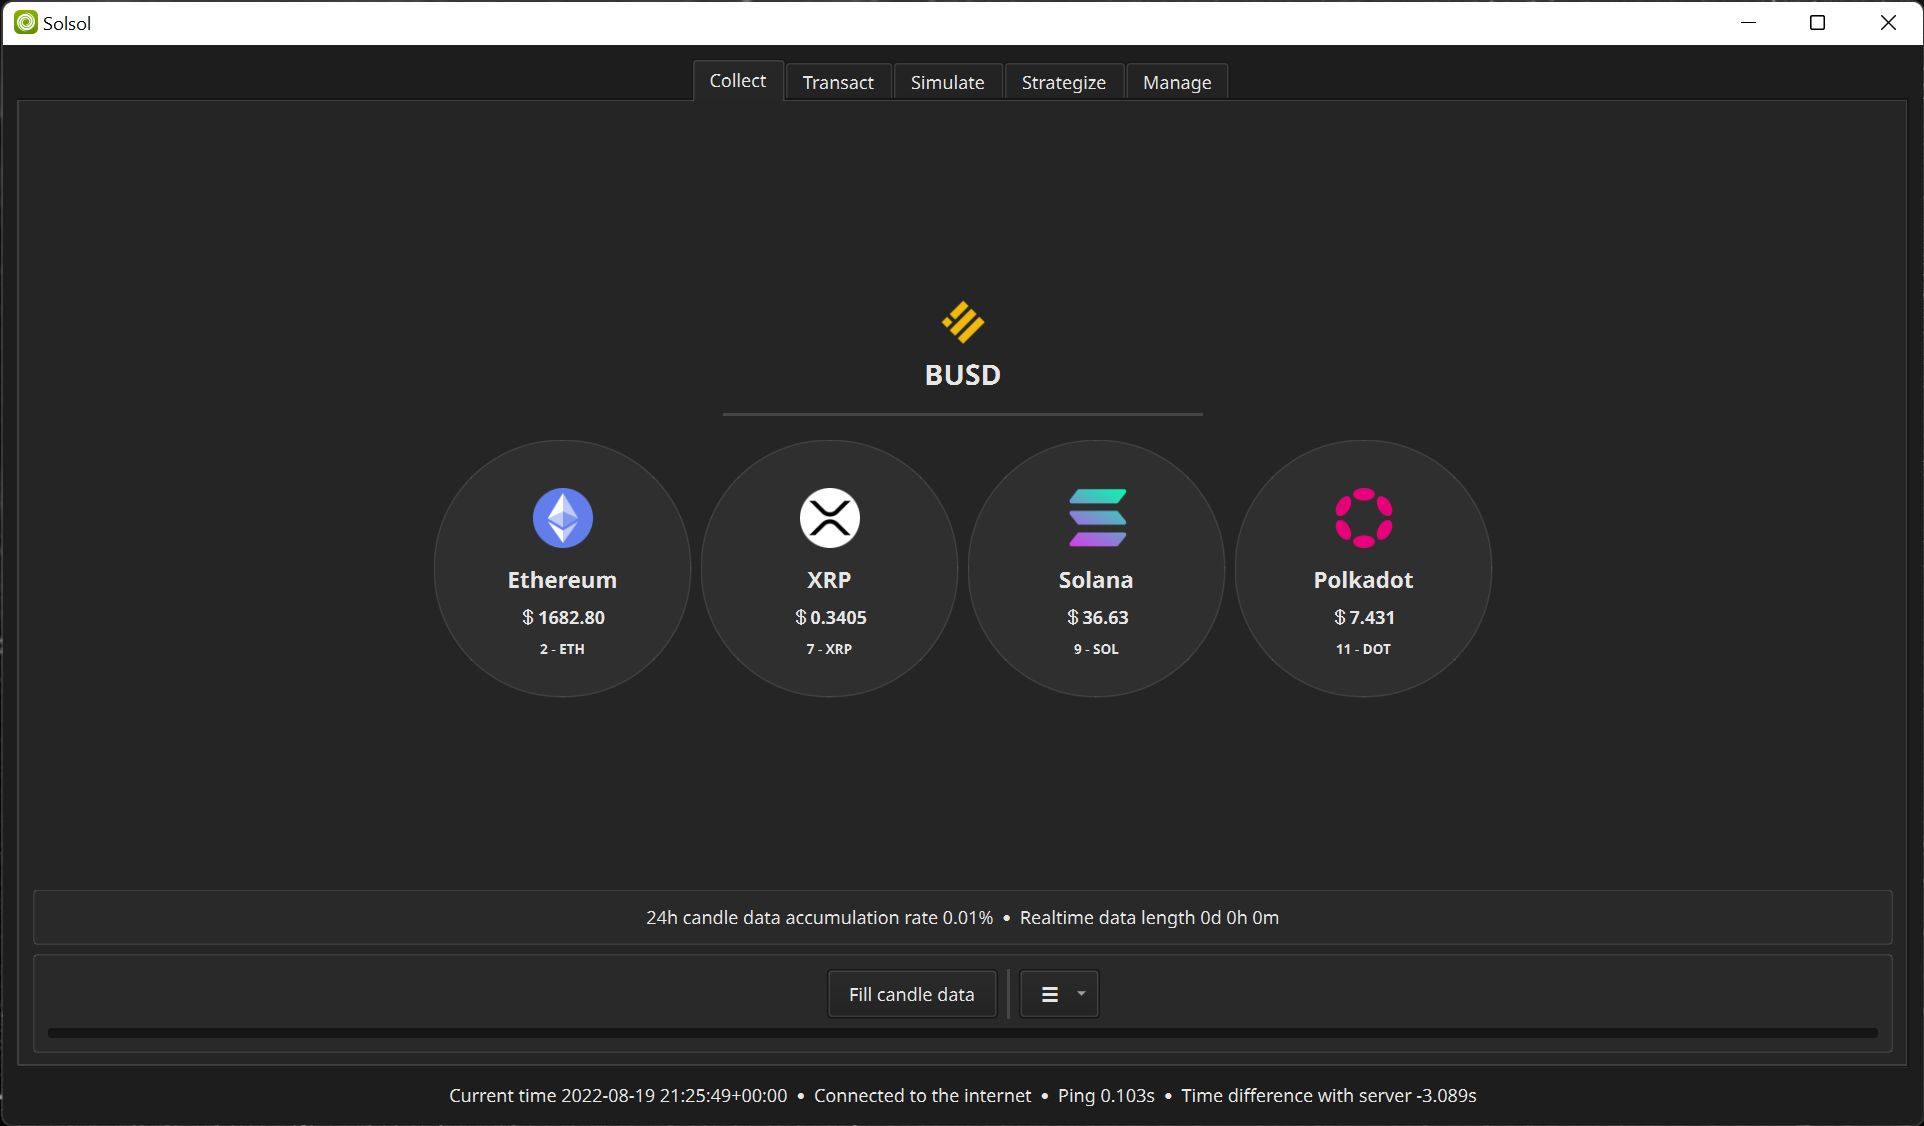
Task: Click the Solana name label
Action: pyautogui.click(x=1096, y=580)
